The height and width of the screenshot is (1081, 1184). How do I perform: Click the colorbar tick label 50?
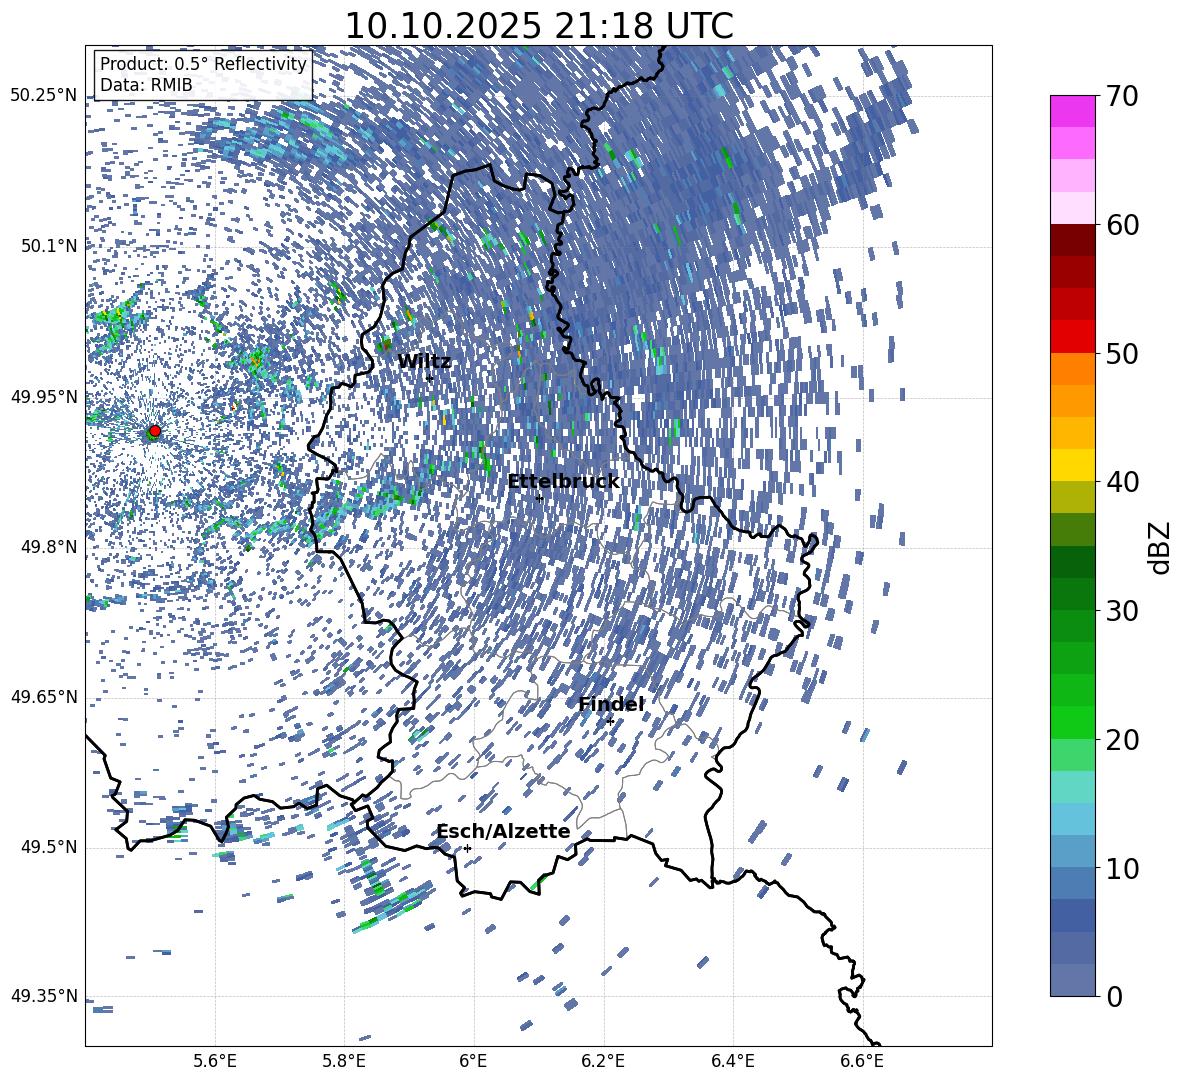1122,353
